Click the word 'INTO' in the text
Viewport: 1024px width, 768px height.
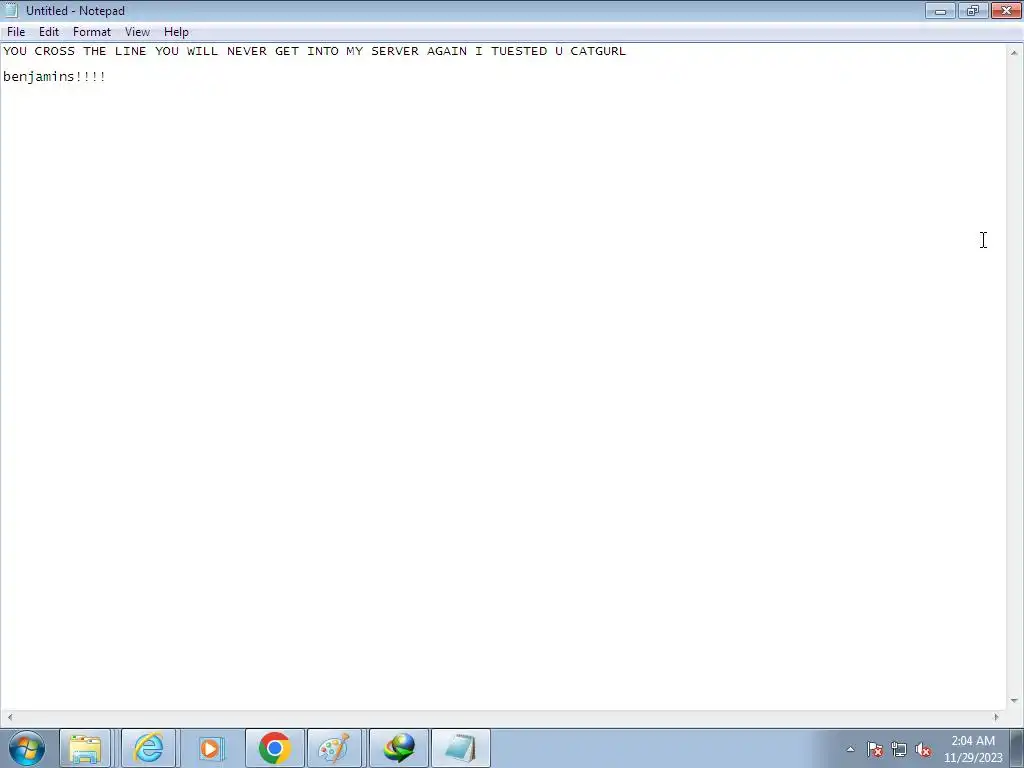[x=323, y=51]
